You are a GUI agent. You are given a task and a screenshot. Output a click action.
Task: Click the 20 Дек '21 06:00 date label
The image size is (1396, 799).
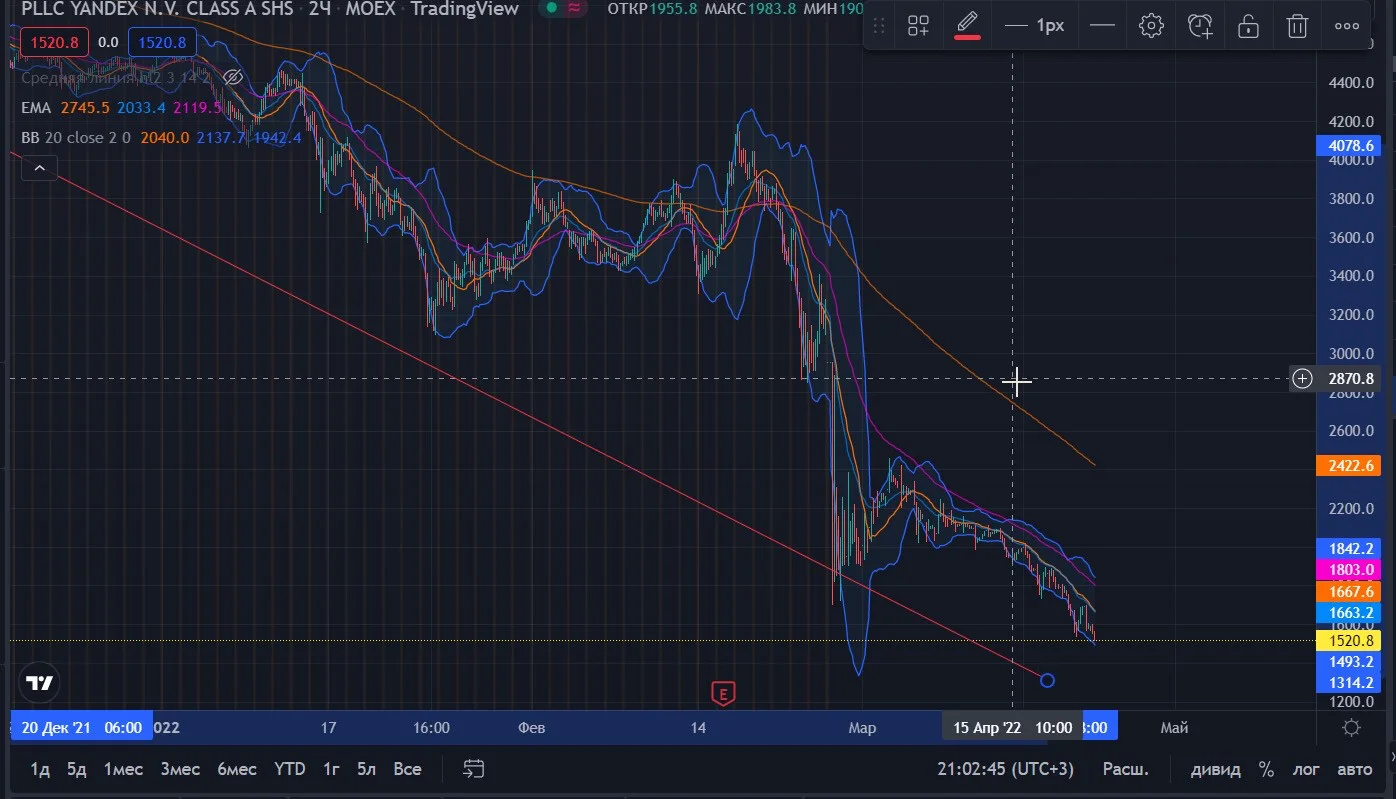pos(81,727)
